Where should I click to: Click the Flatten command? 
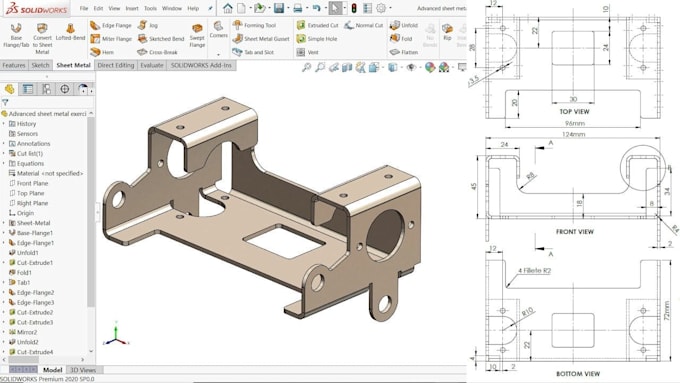click(x=404, y=52)
